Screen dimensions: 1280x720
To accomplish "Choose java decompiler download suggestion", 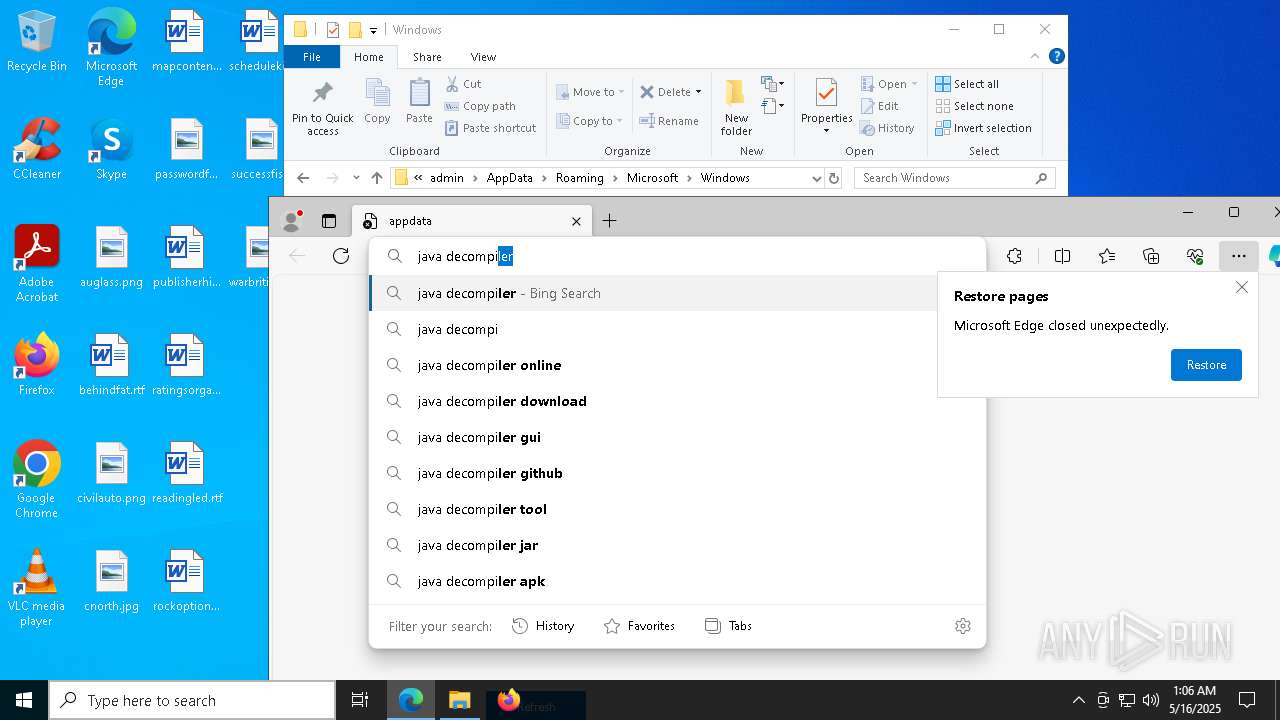I will point(677,401).
